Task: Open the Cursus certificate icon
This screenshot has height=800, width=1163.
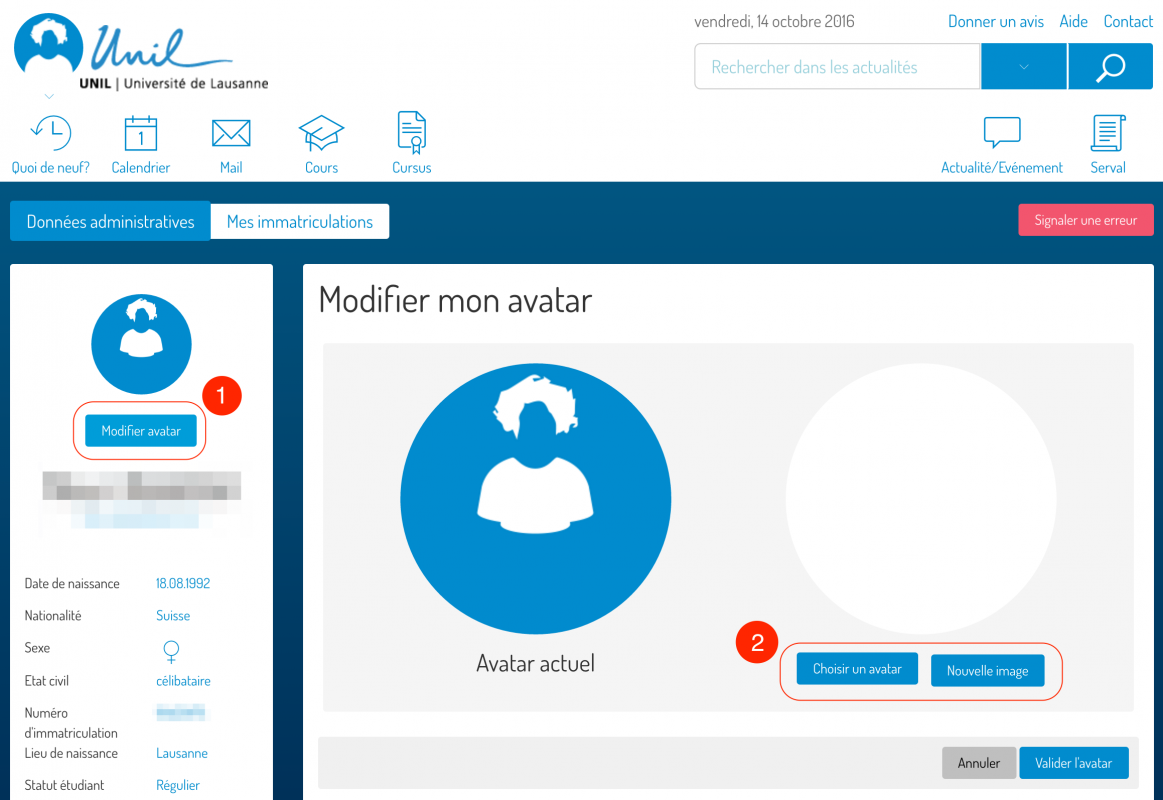Action: [411, 132]
